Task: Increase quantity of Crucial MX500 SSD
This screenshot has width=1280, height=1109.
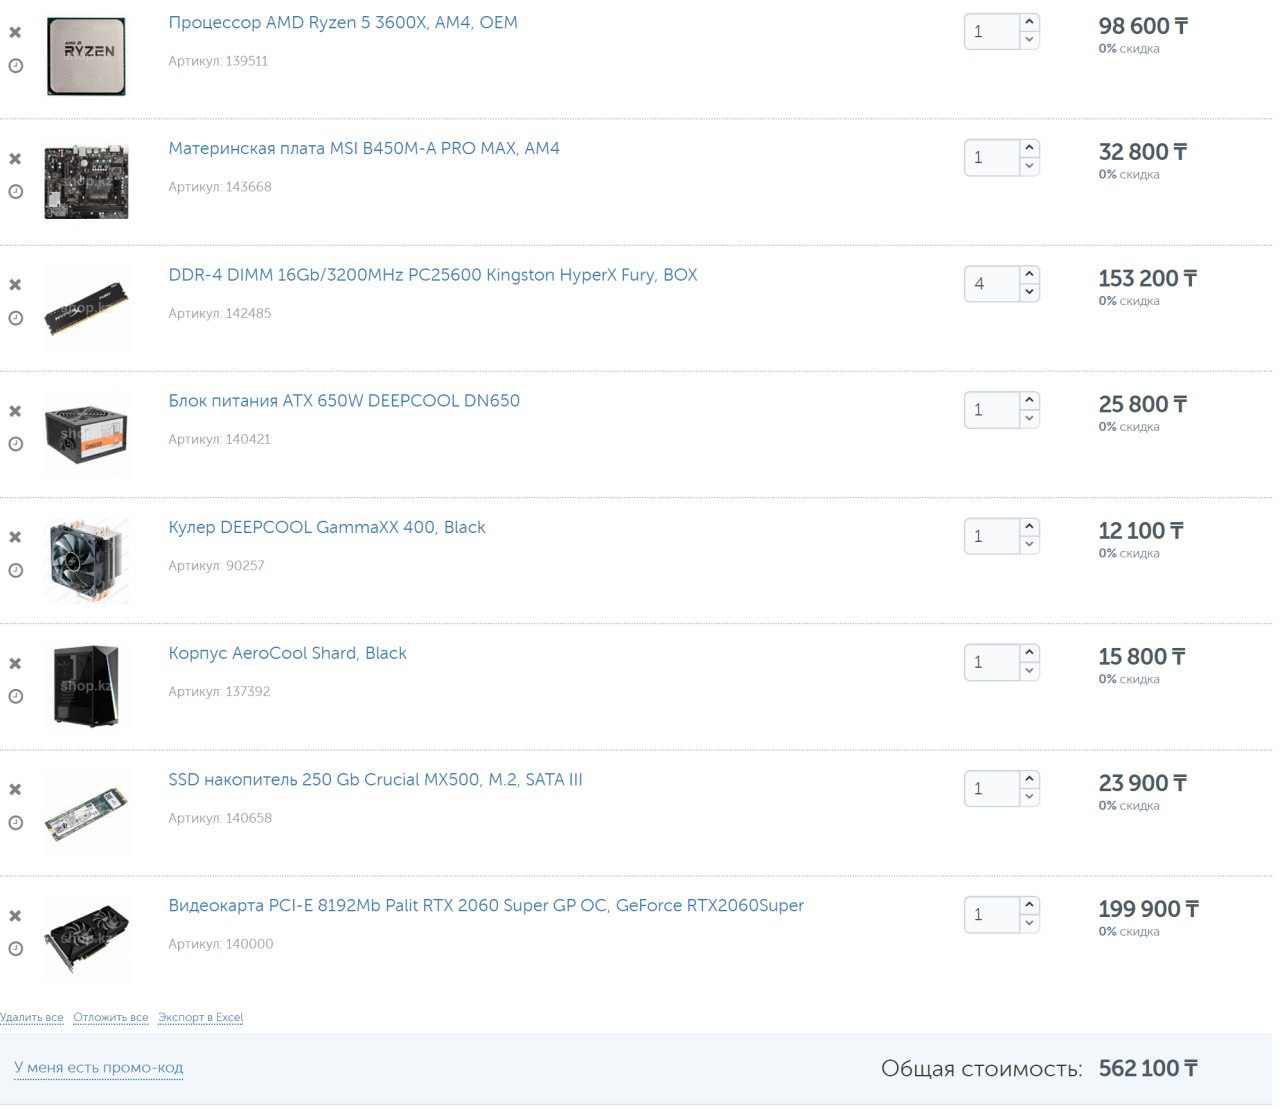Action: point(1029,779)
